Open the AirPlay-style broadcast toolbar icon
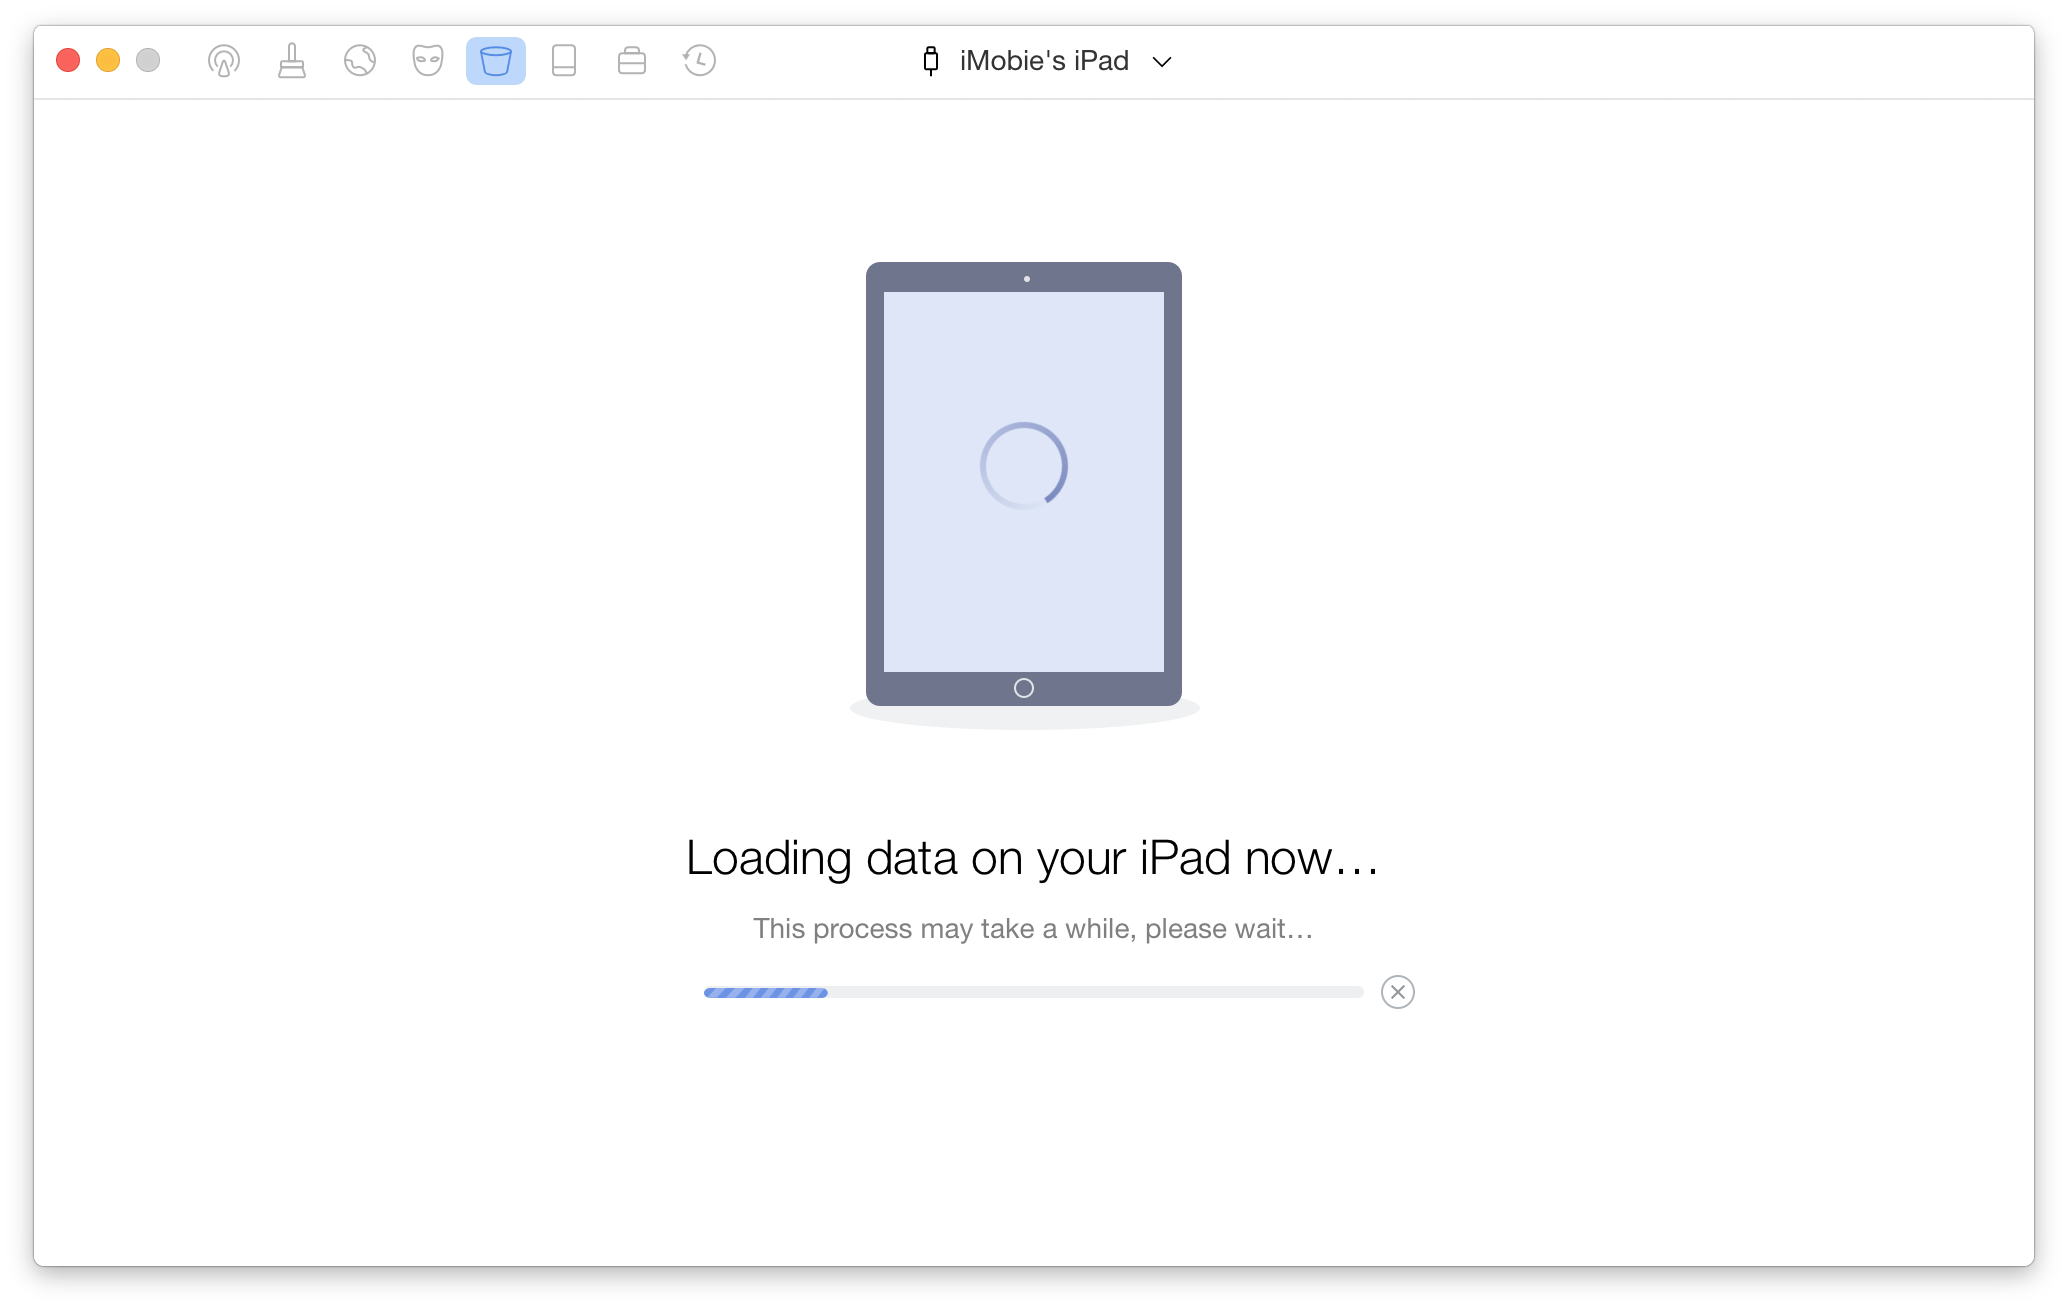 tap(223, 61)
